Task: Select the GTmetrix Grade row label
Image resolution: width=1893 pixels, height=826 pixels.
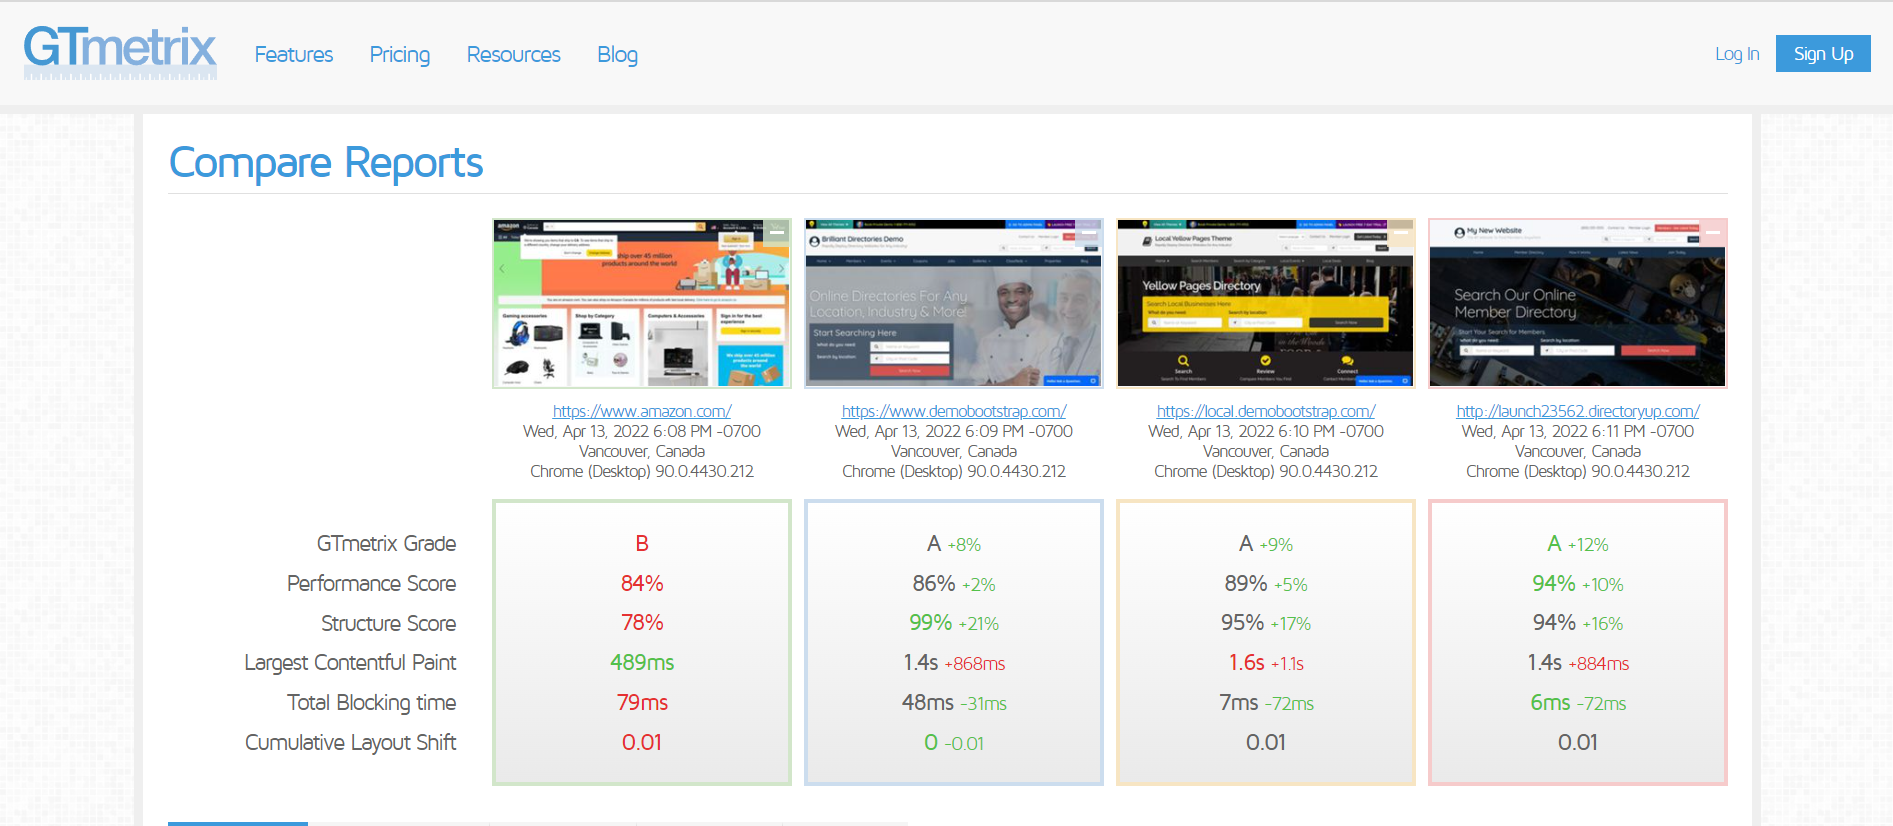Action: pos(386,543)
